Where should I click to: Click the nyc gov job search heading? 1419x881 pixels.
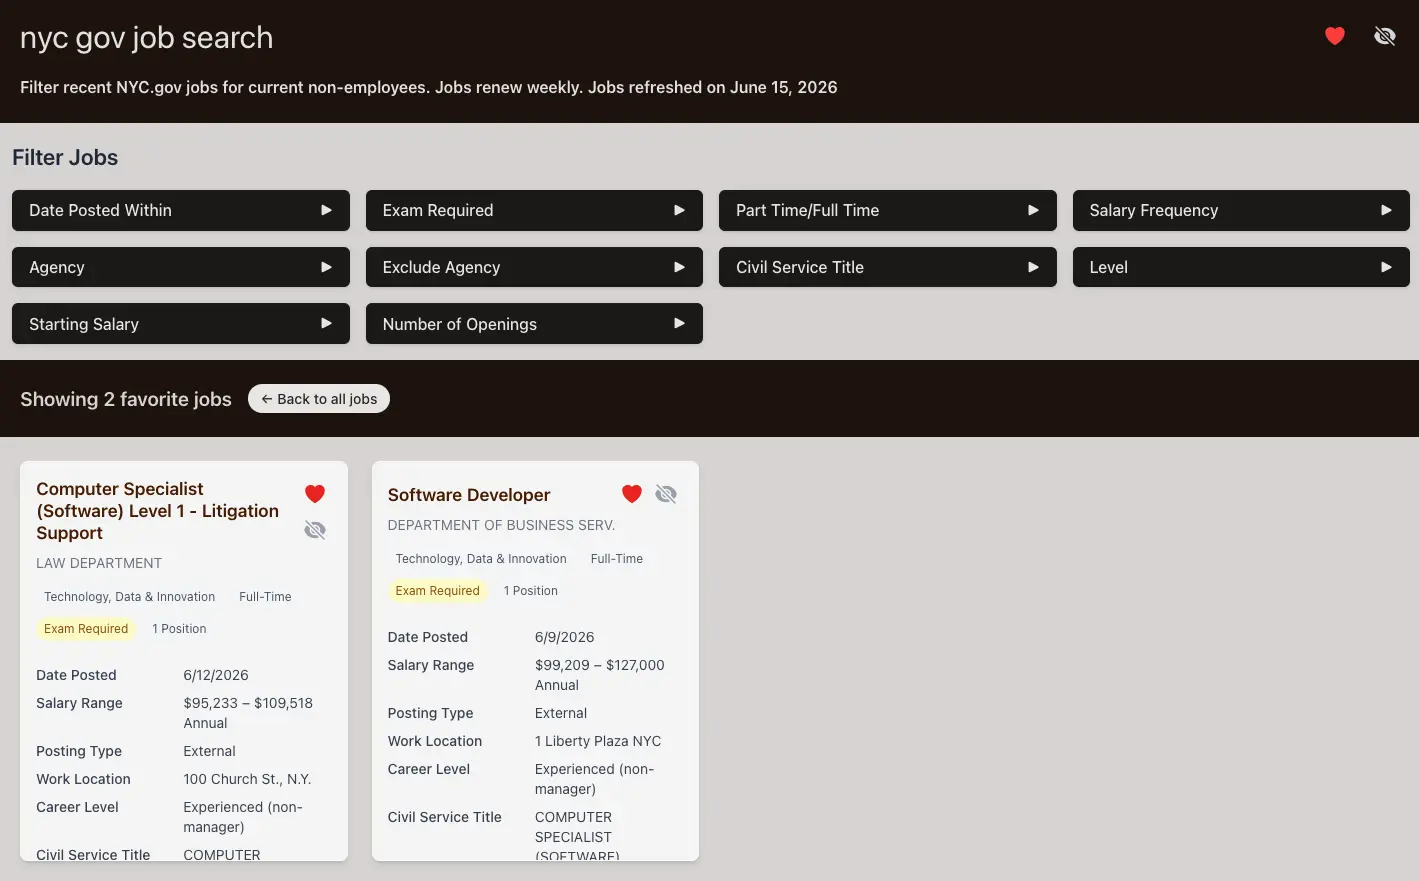pyautogui.click(x=146, y=38)
